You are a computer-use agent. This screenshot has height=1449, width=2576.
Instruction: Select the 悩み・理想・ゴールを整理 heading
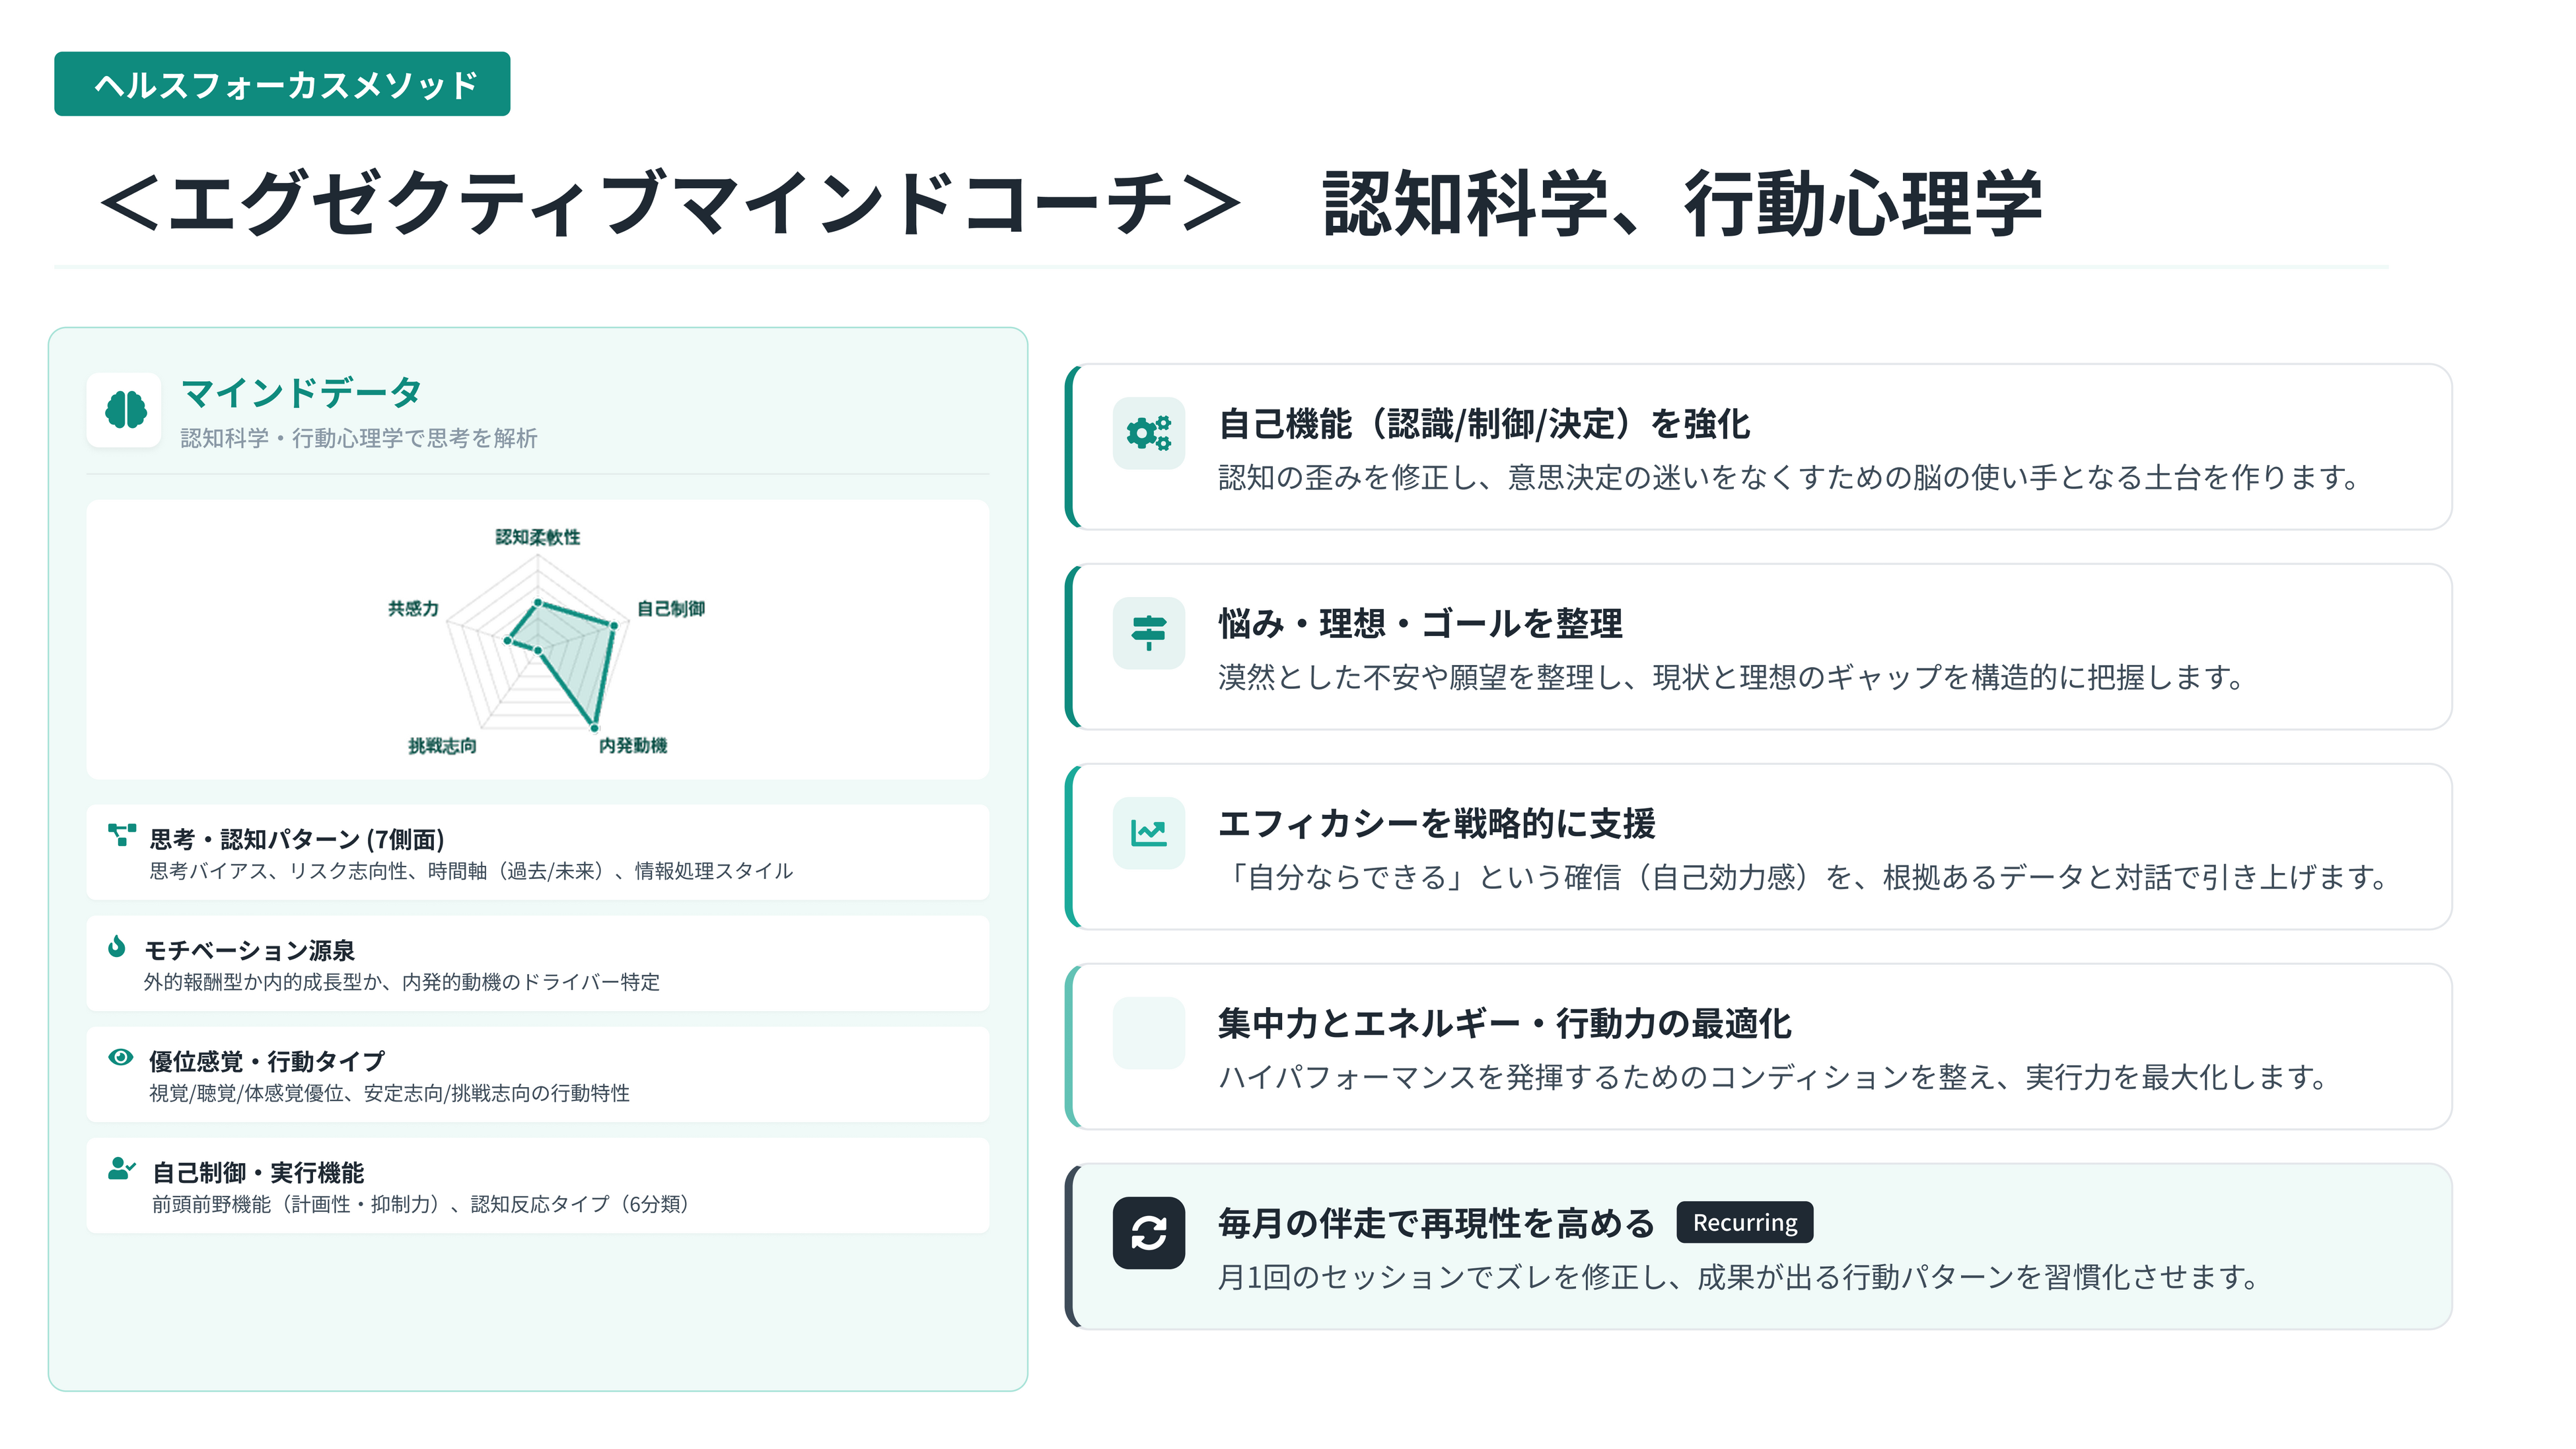coord(1420,624)
